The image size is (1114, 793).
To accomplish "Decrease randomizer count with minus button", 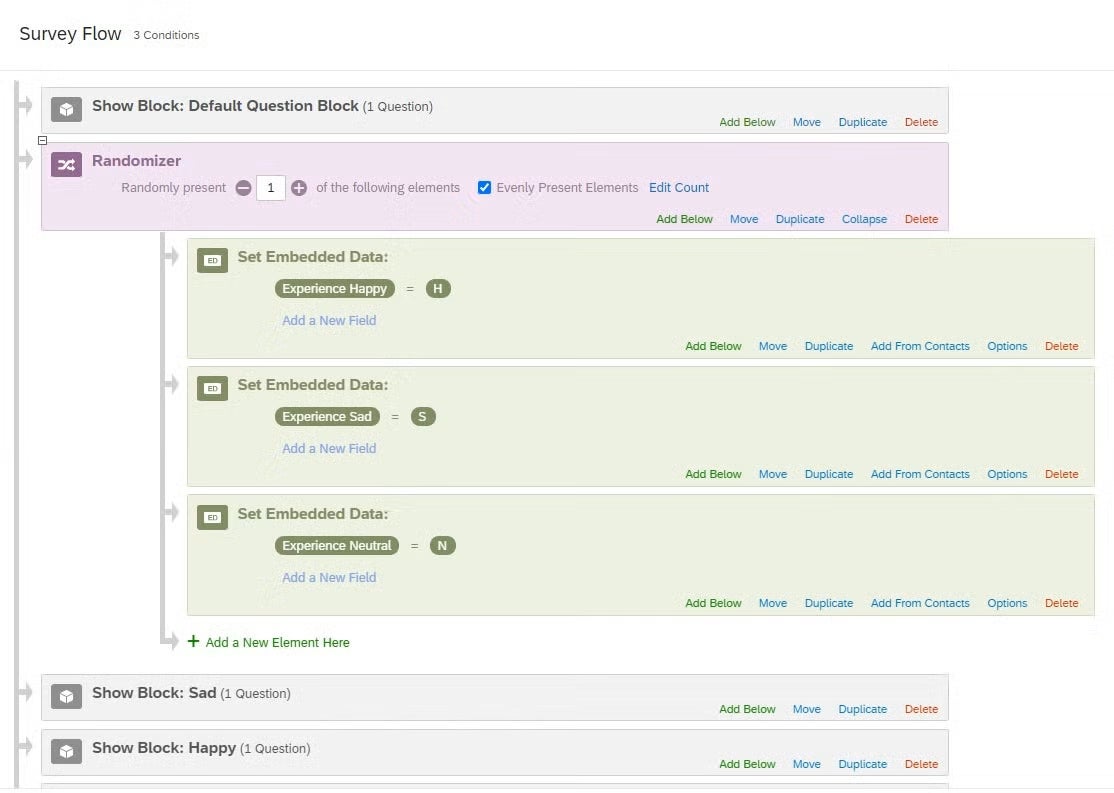I will coord(244,188).
